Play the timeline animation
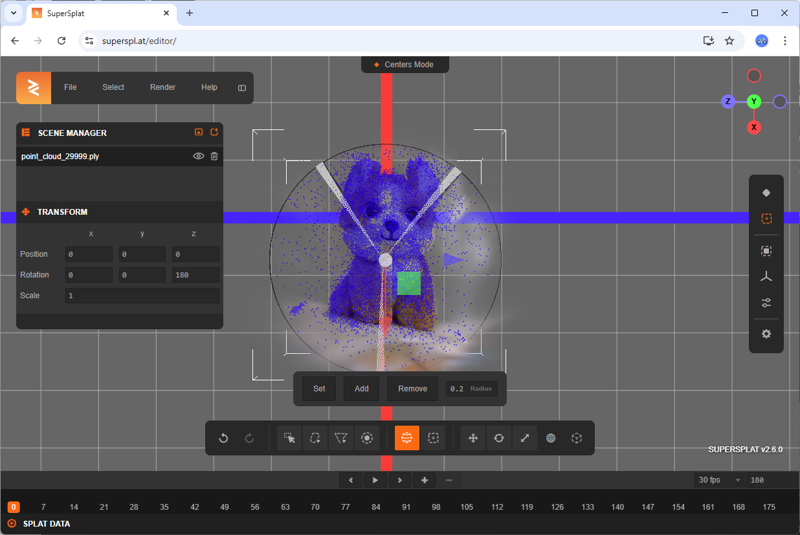 (x=375, y=480)
